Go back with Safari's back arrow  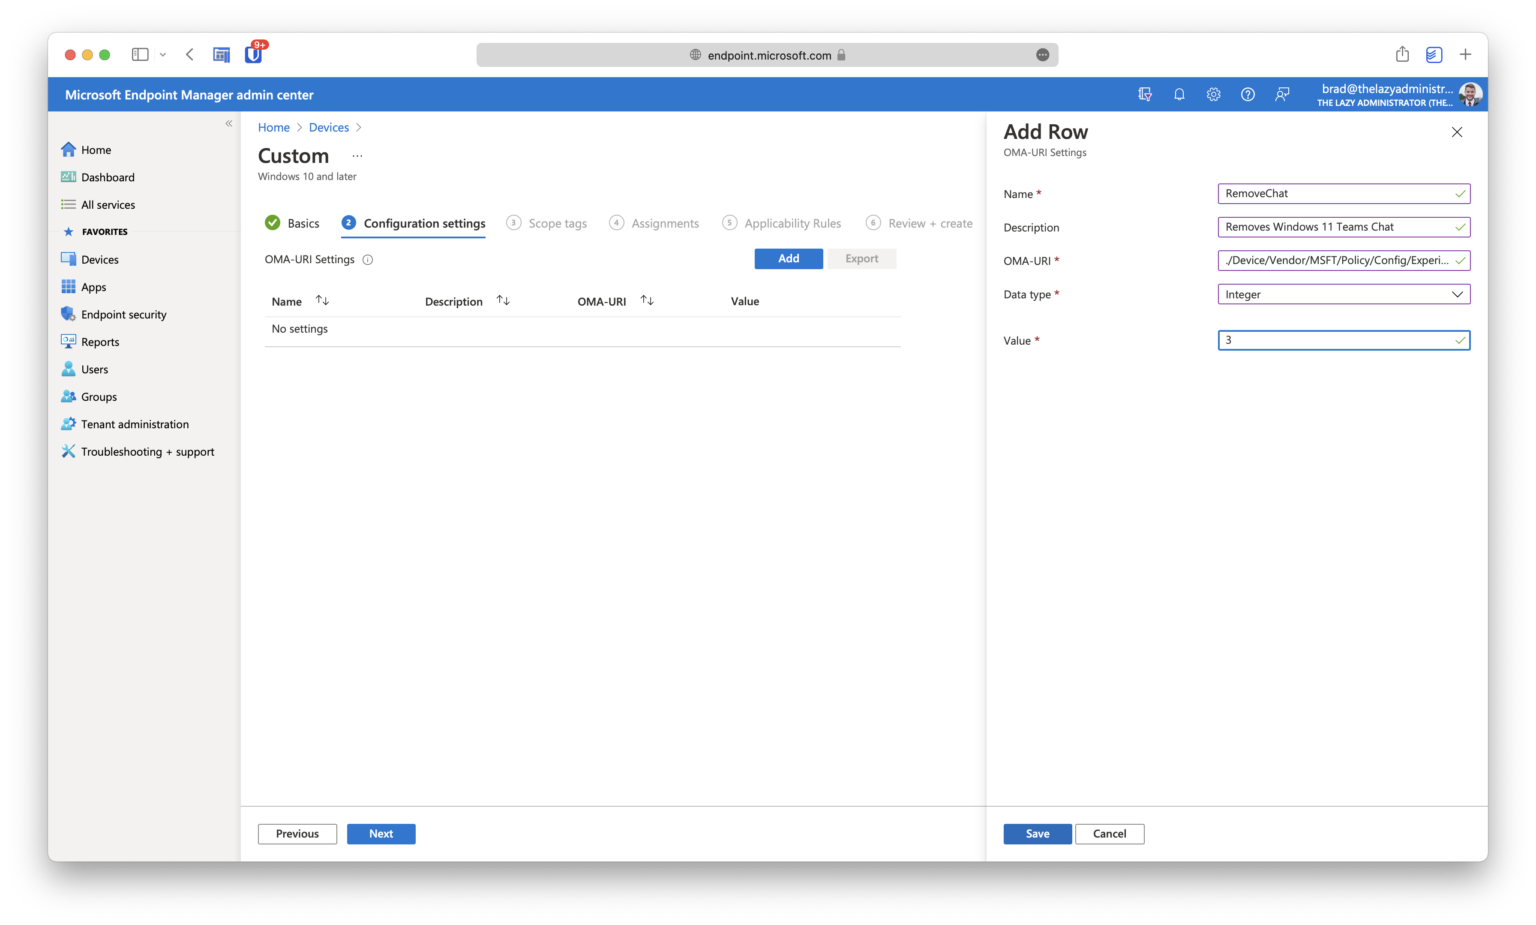pos(190,55)
